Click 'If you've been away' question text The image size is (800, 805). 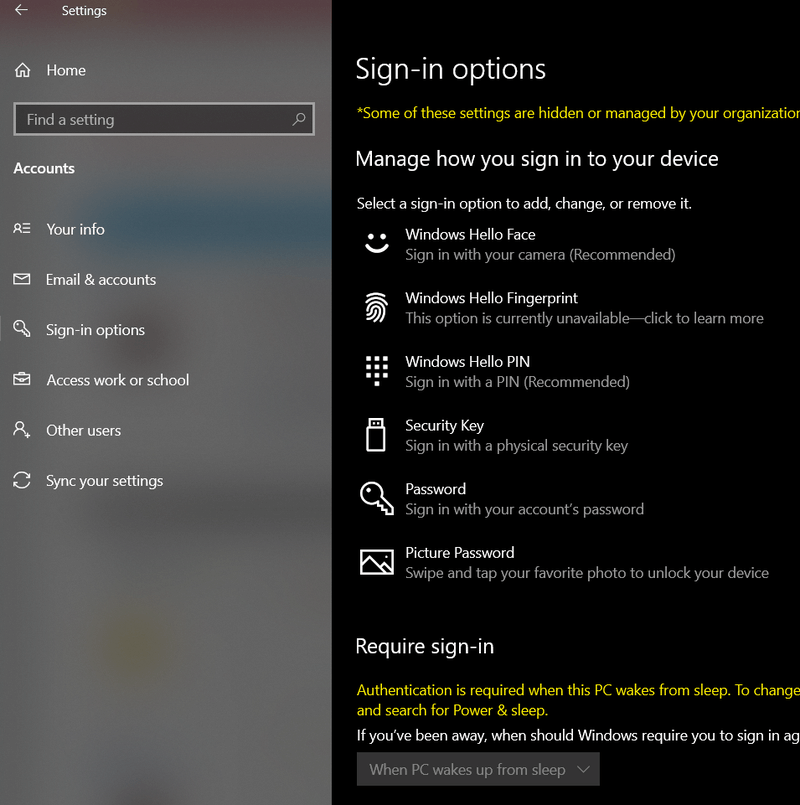tap(578, 736)
